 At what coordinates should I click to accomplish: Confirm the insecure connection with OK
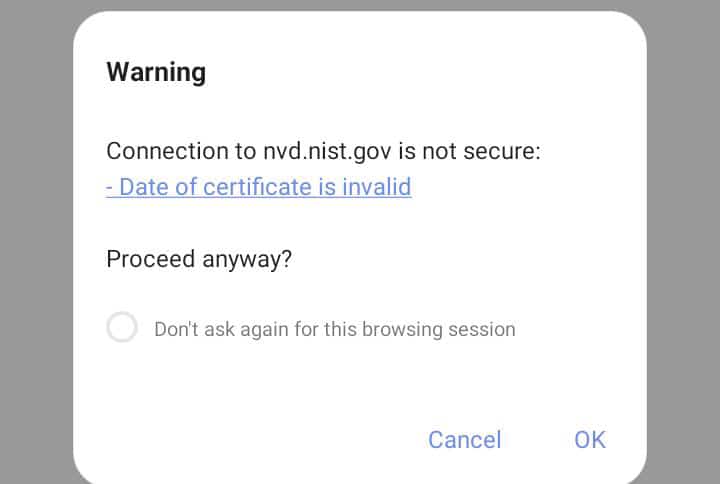[x=589, y=439]
